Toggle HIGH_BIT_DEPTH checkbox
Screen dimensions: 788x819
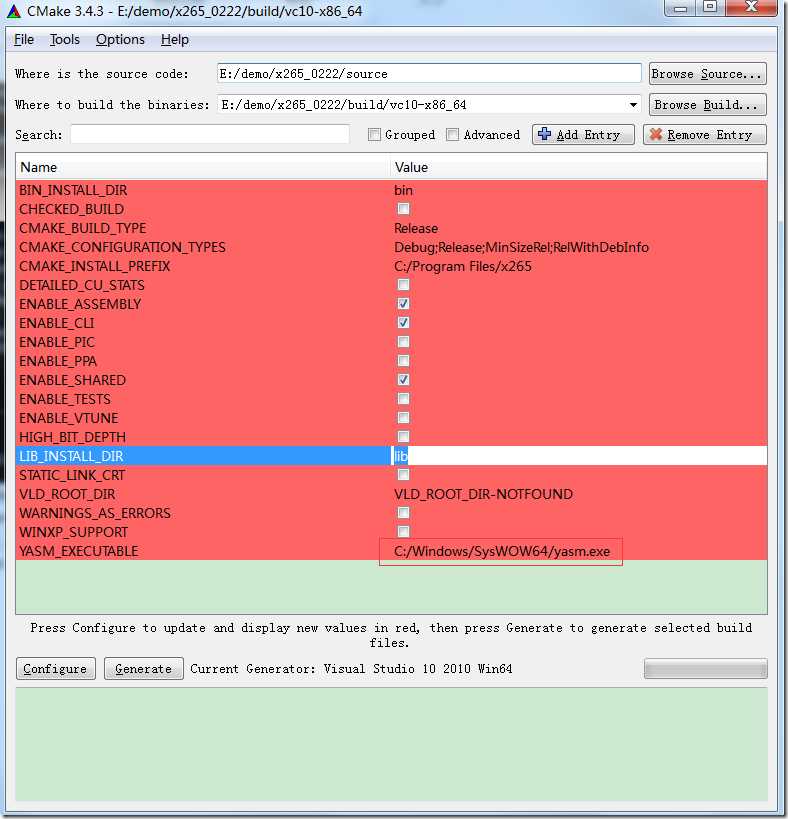click(x=403, y=436)
